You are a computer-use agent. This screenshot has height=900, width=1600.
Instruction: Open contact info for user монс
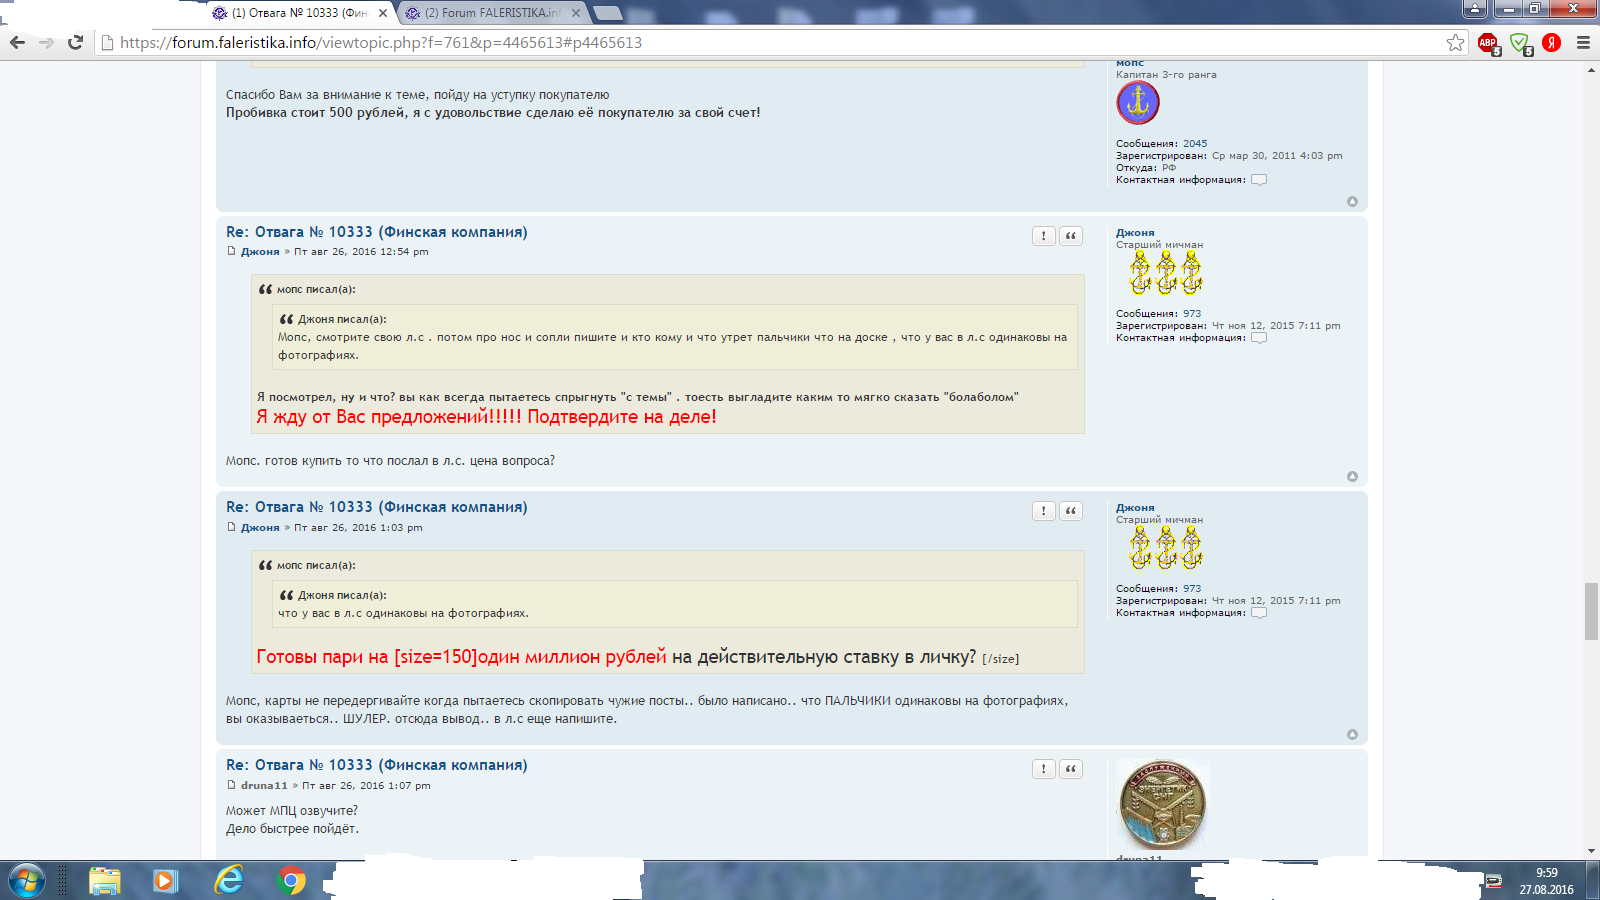pos(1259,180)
